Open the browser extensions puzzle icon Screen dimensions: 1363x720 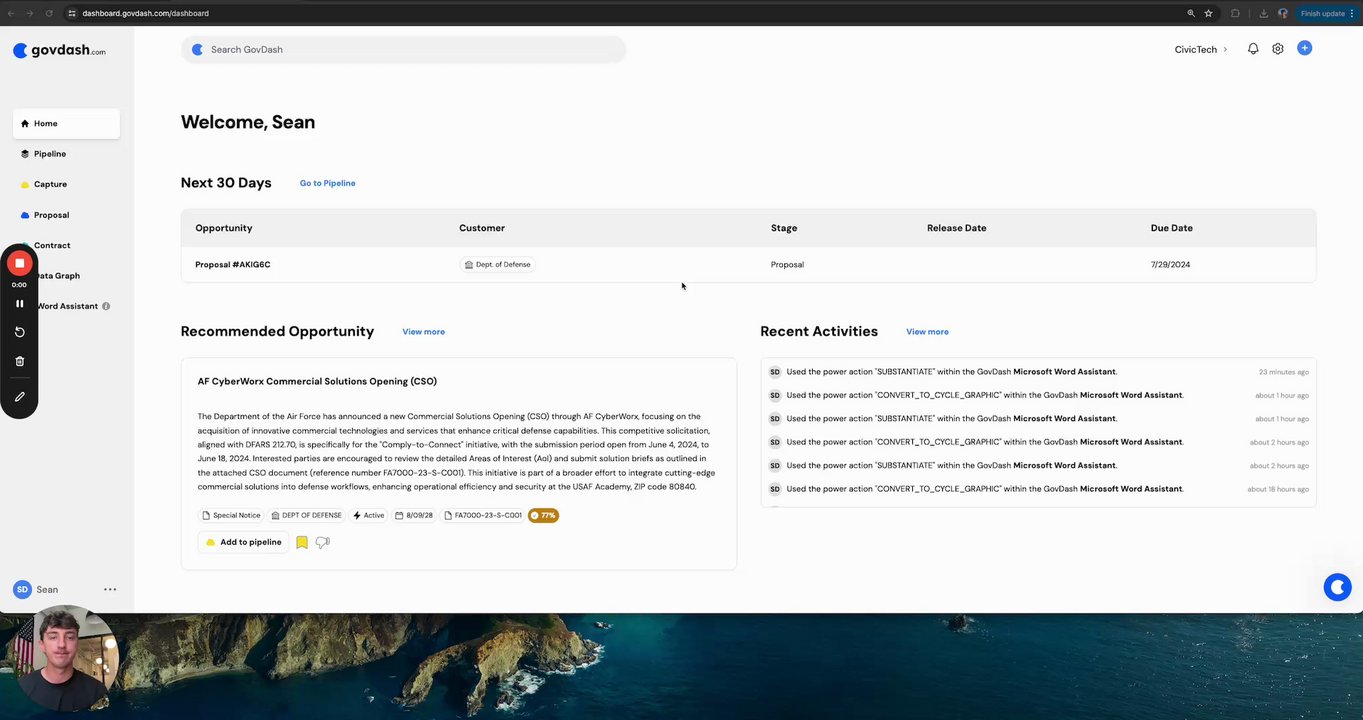(x=1236, y=13)
